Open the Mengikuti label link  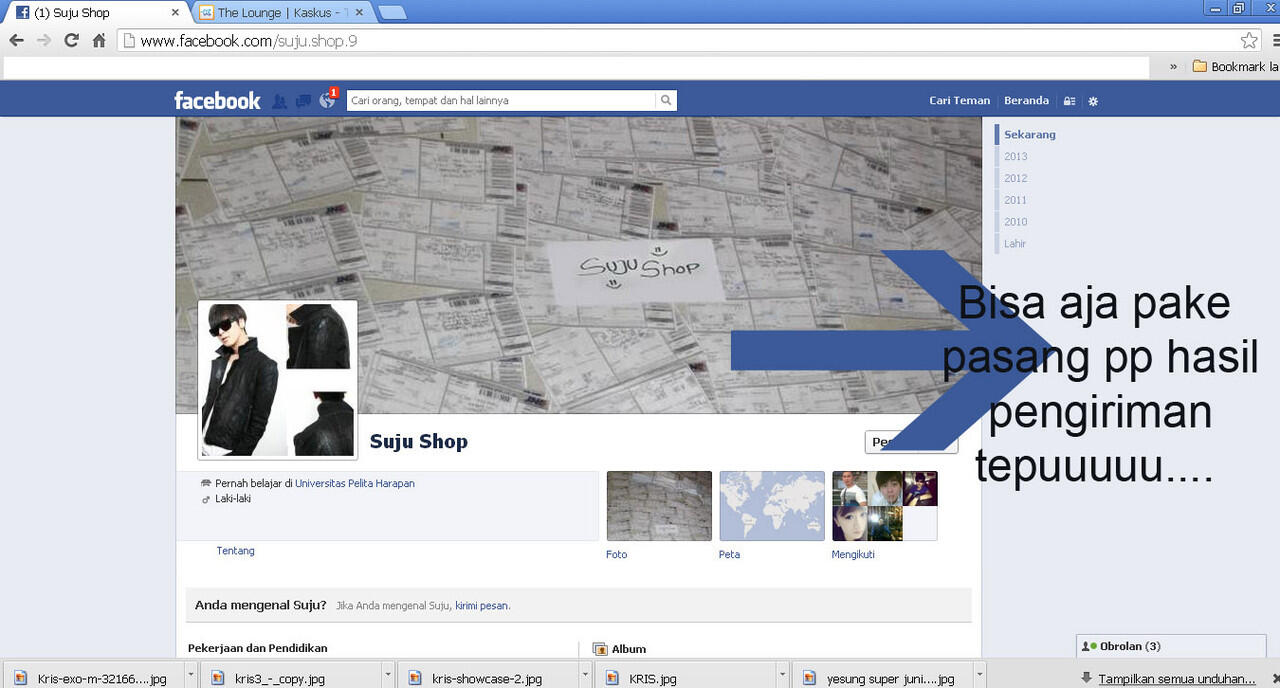pyautogui.click(x=853, y=554)
